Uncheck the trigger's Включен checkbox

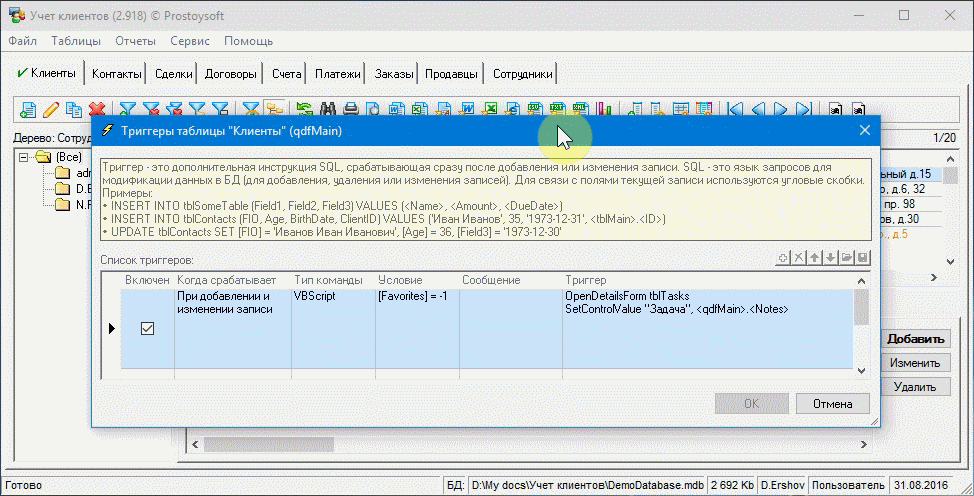pos(147,329)
